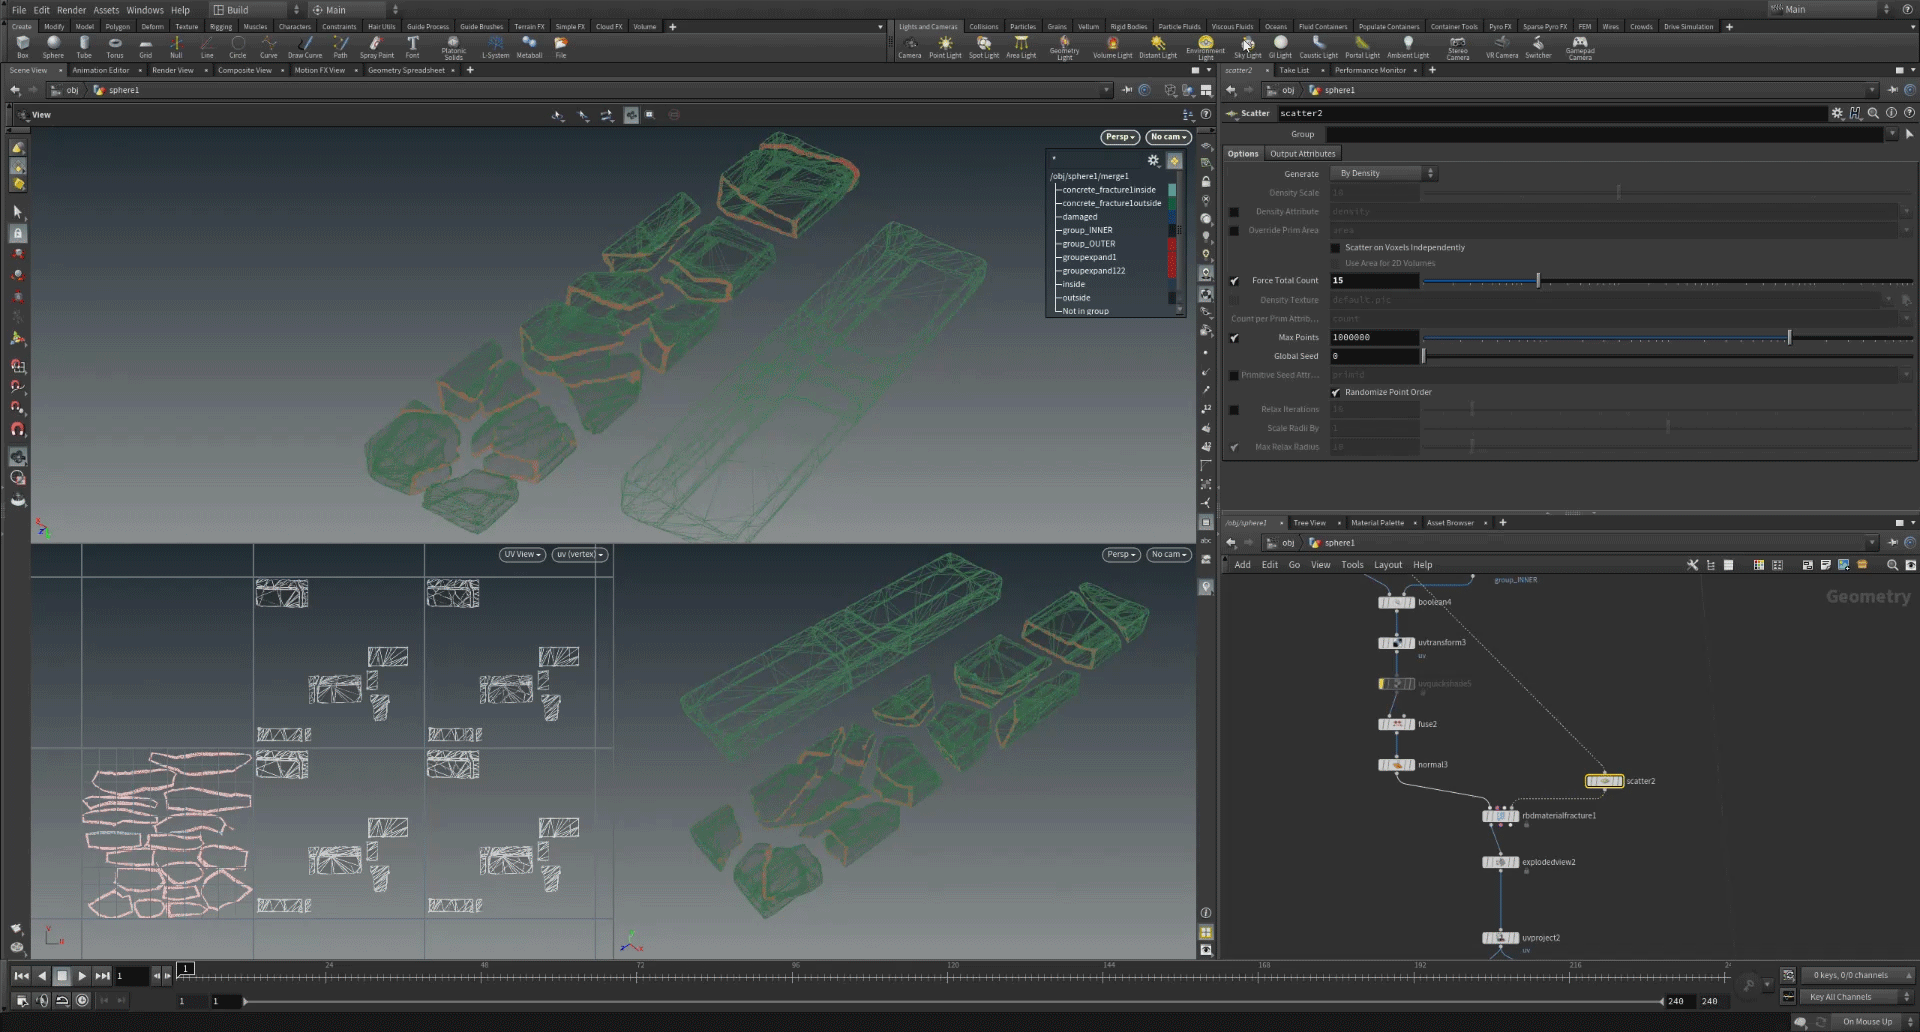Switch to the Output Attributes tab

coord(1302,154)
